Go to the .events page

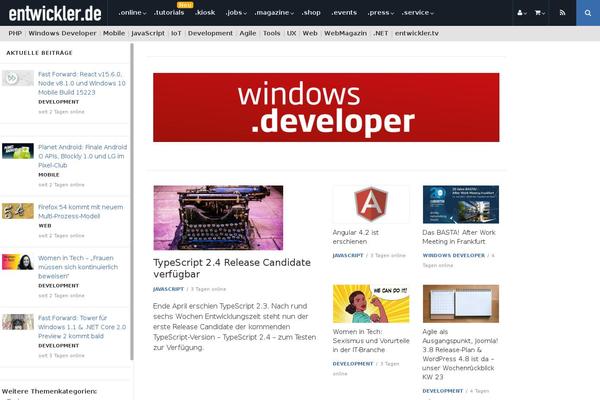(344, 13)
